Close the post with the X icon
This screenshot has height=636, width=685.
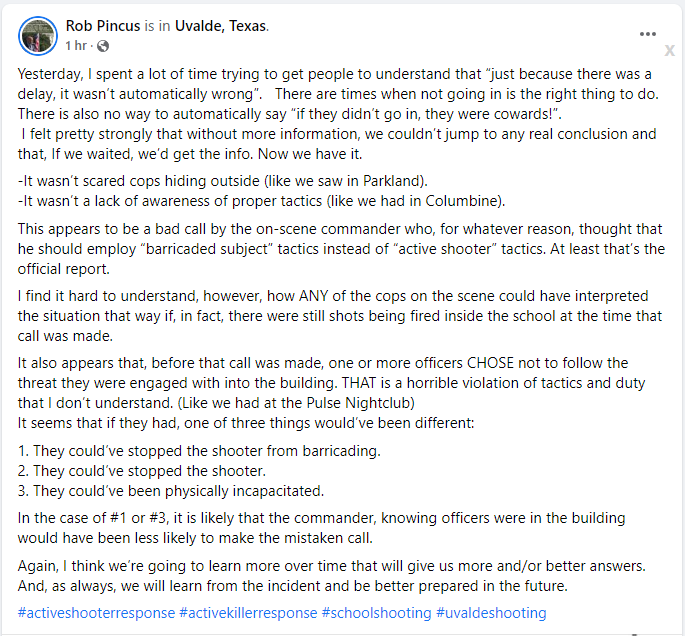tap(670, 50)
